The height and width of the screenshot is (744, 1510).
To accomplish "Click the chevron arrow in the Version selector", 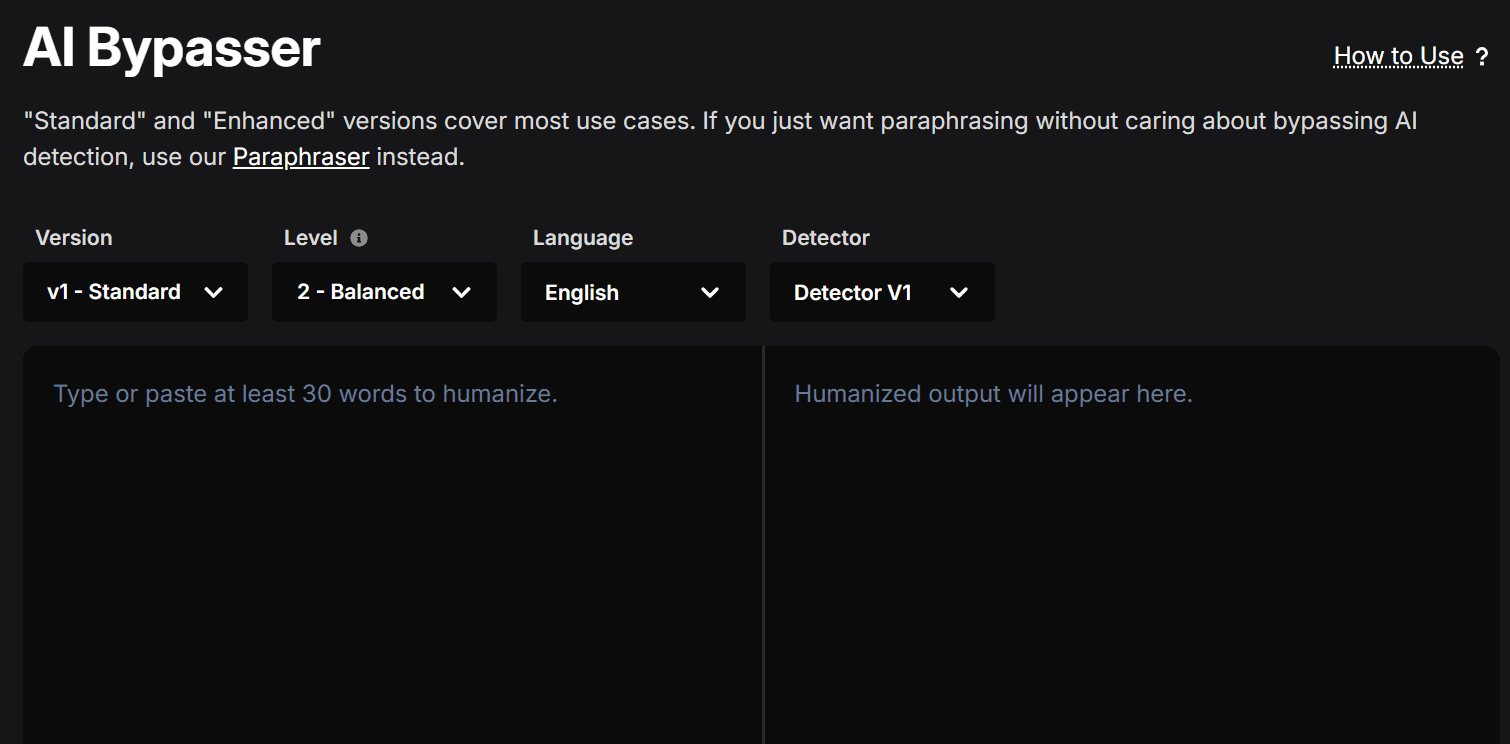I will 213,292.
